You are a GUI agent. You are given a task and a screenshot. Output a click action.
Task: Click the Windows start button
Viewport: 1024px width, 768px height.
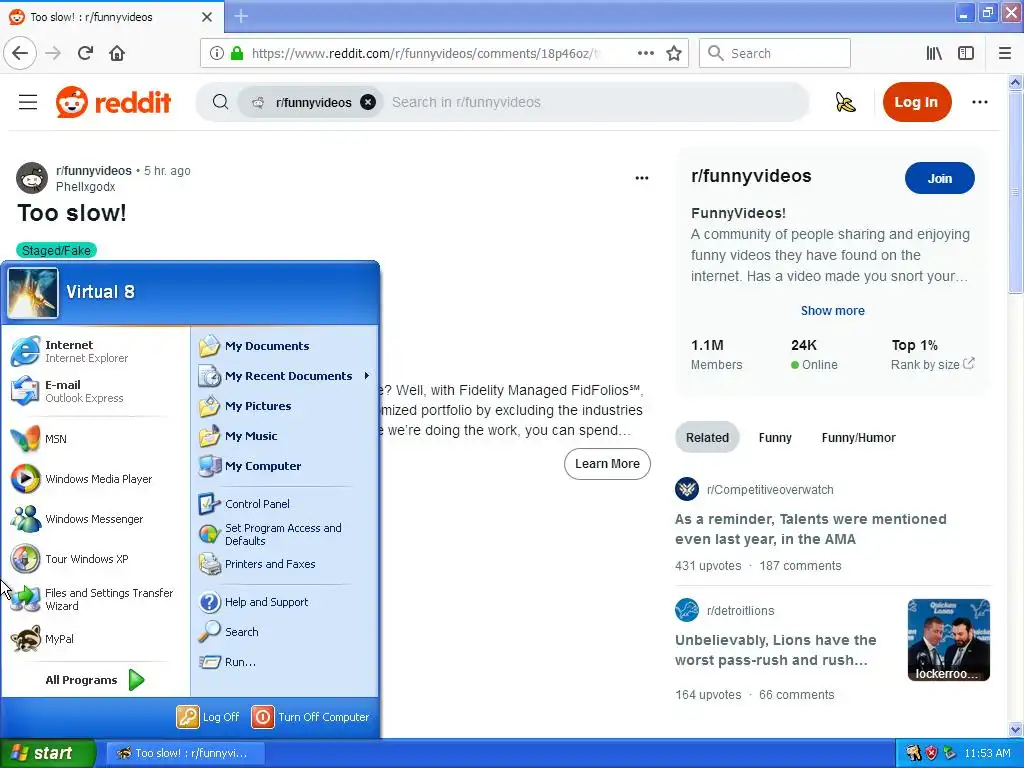[x=48, y=753]
